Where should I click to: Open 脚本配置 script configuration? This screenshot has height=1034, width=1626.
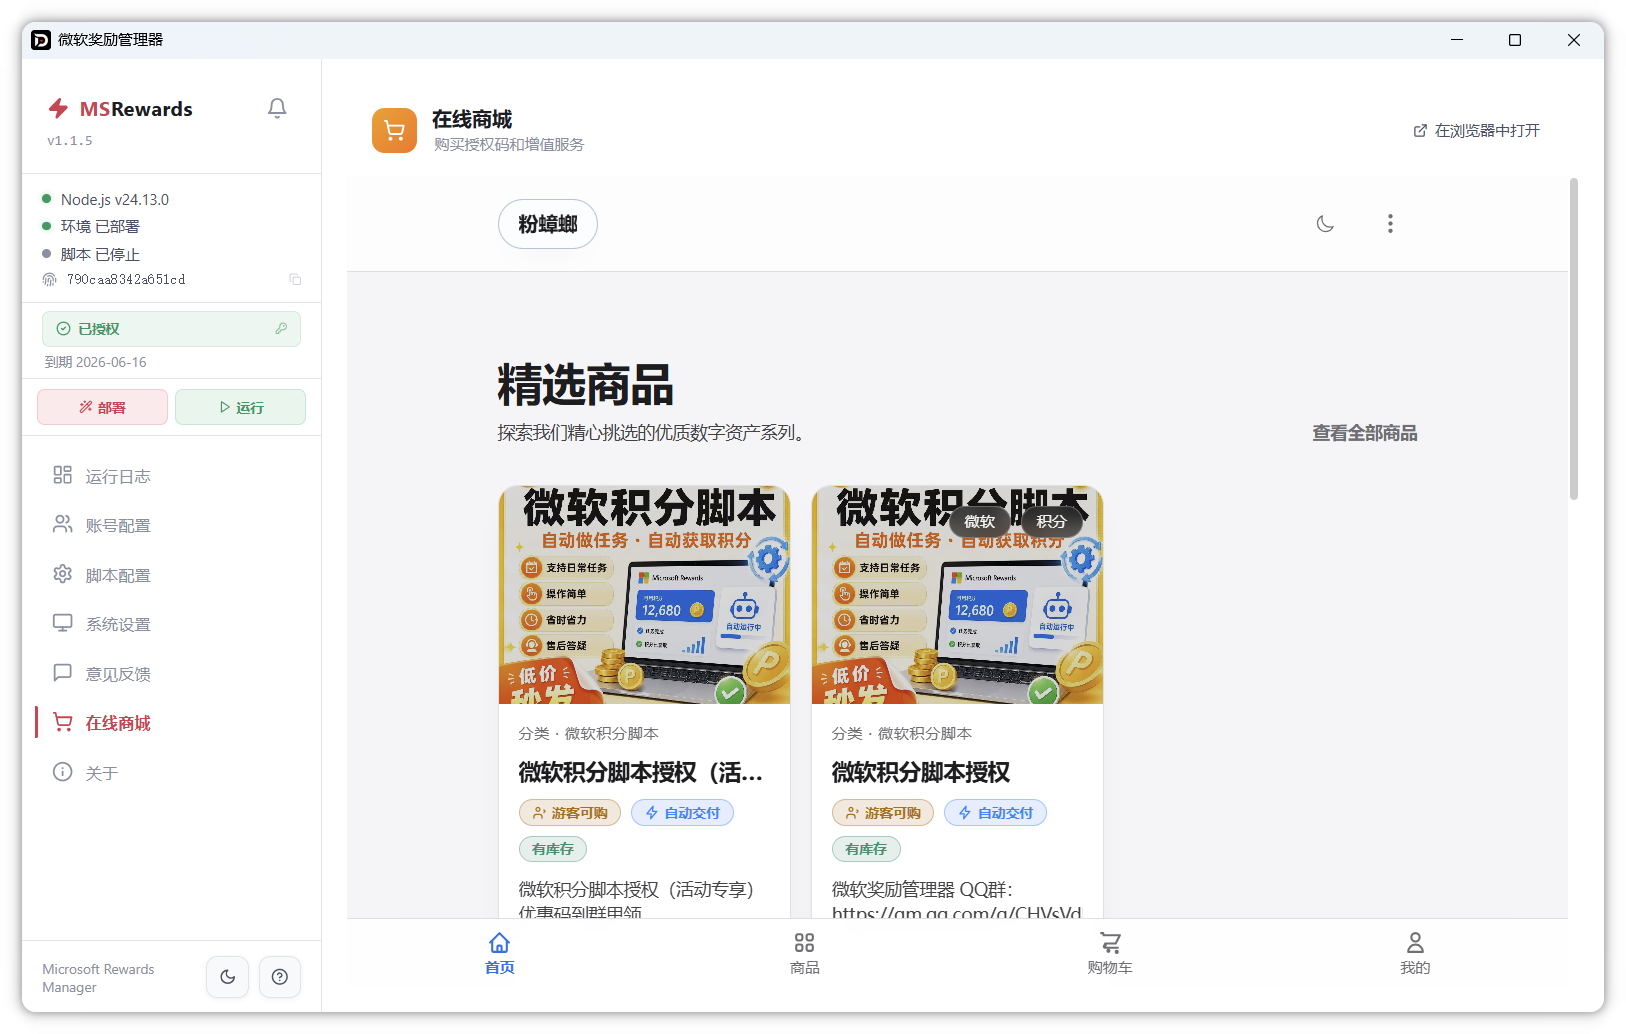pyautogui.click(x=171, y=575)
